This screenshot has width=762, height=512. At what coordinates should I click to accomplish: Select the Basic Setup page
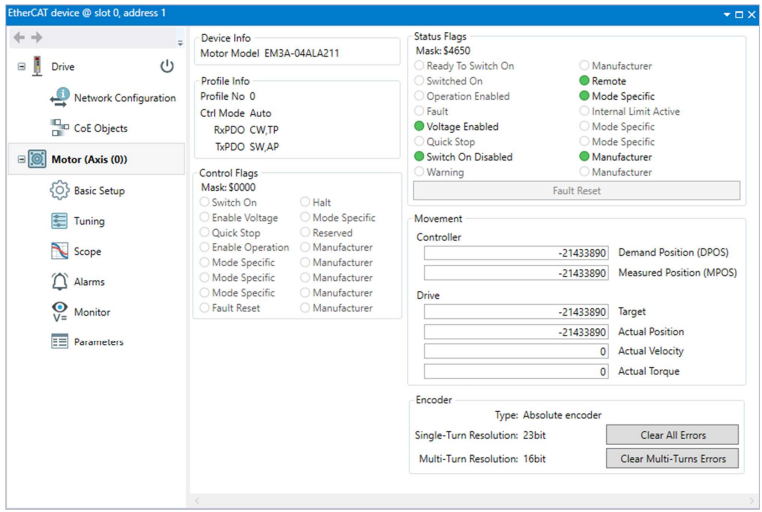(x=99, y=190)
